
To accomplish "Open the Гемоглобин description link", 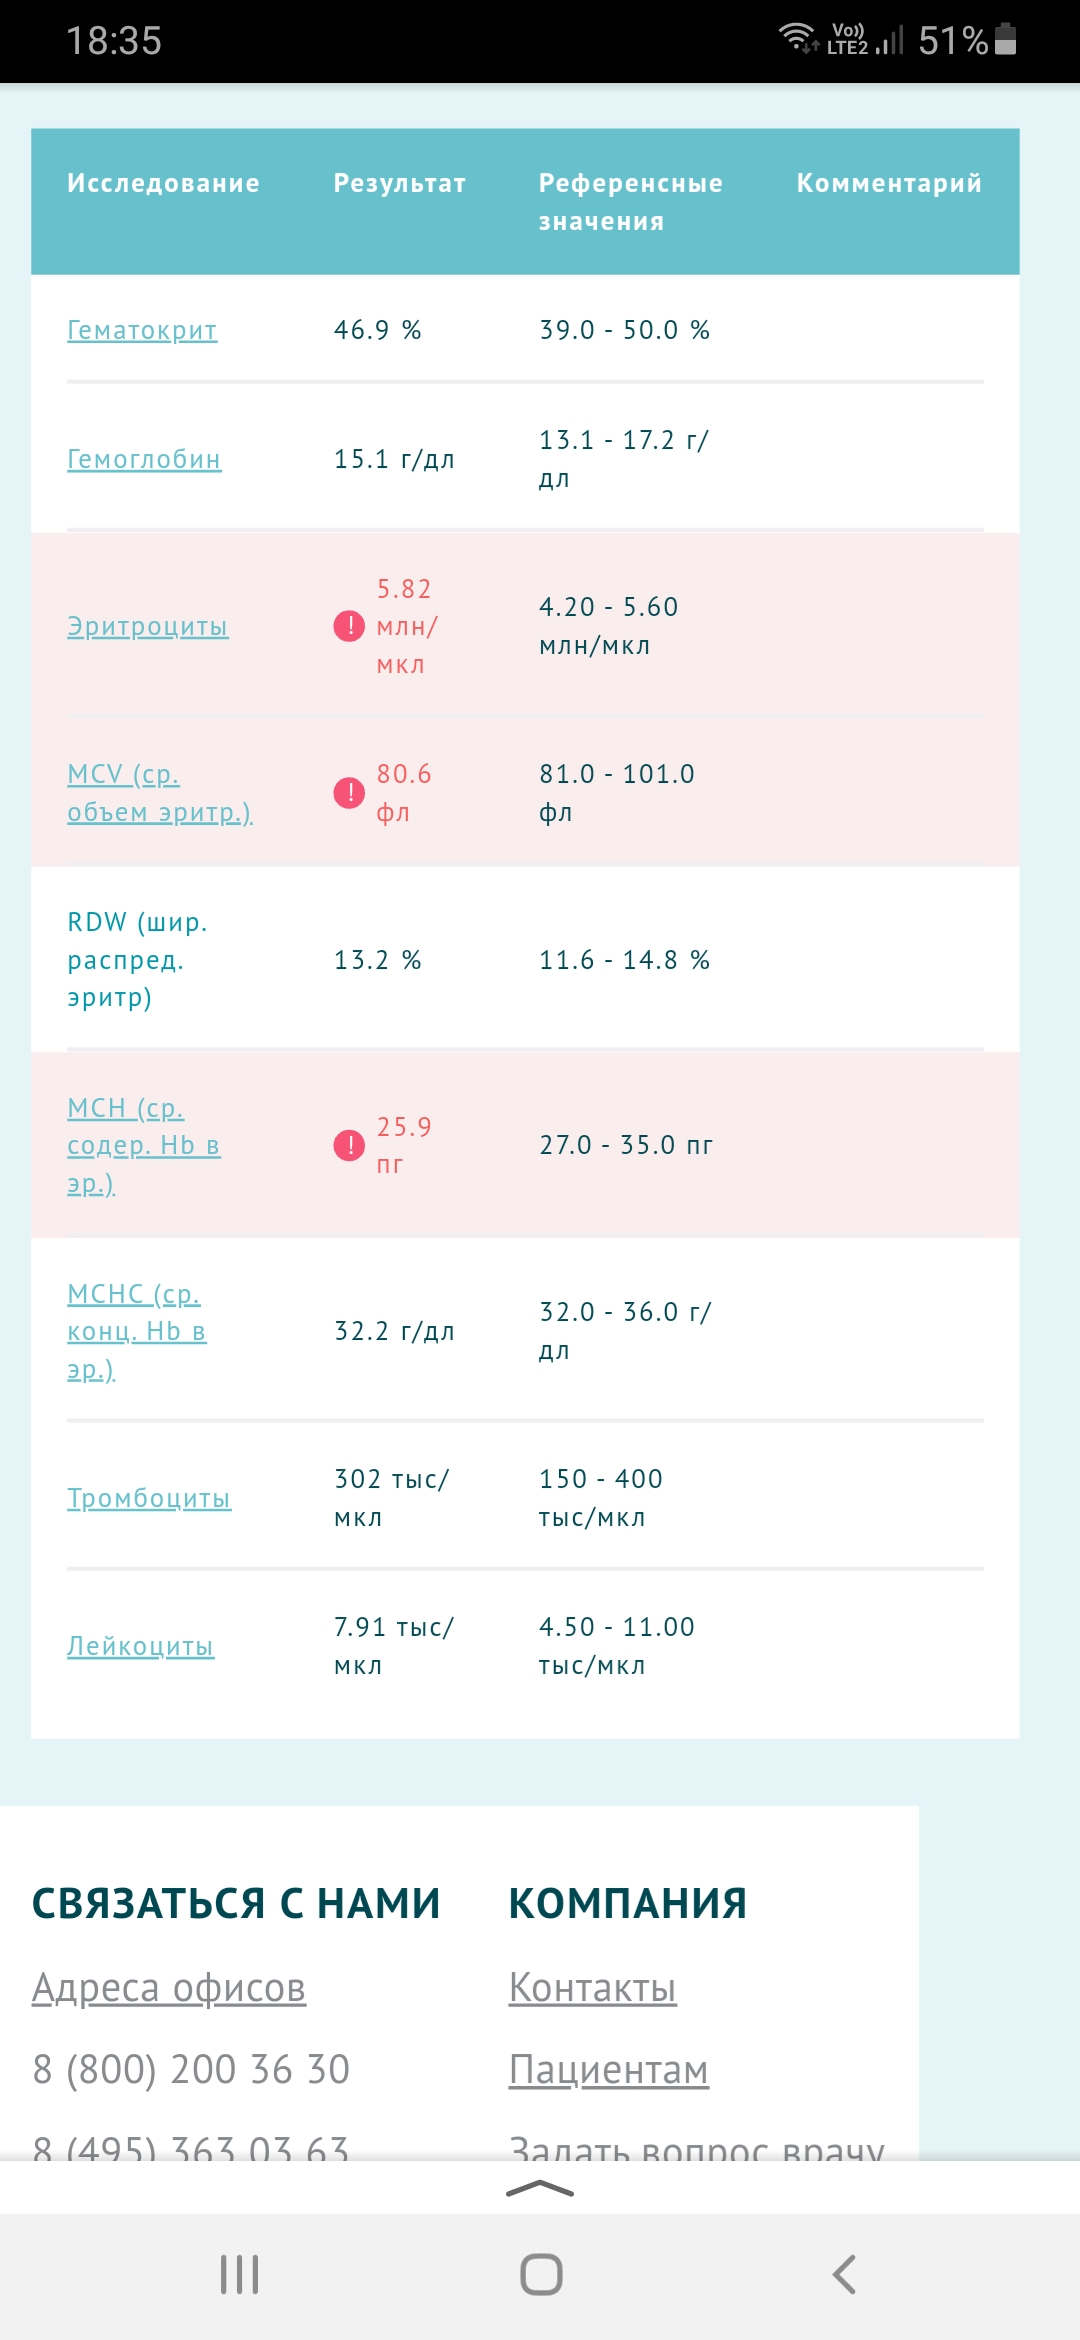I will 144,459.
